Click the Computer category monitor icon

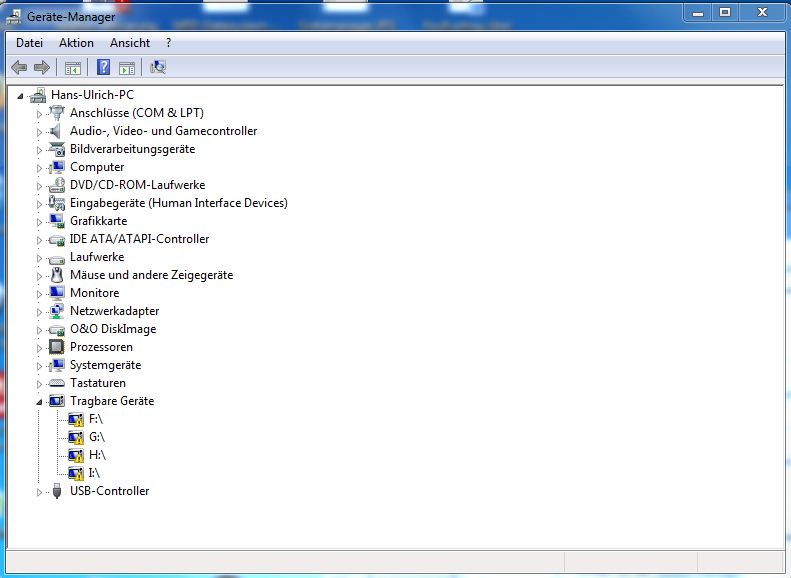tap(57, 167)
